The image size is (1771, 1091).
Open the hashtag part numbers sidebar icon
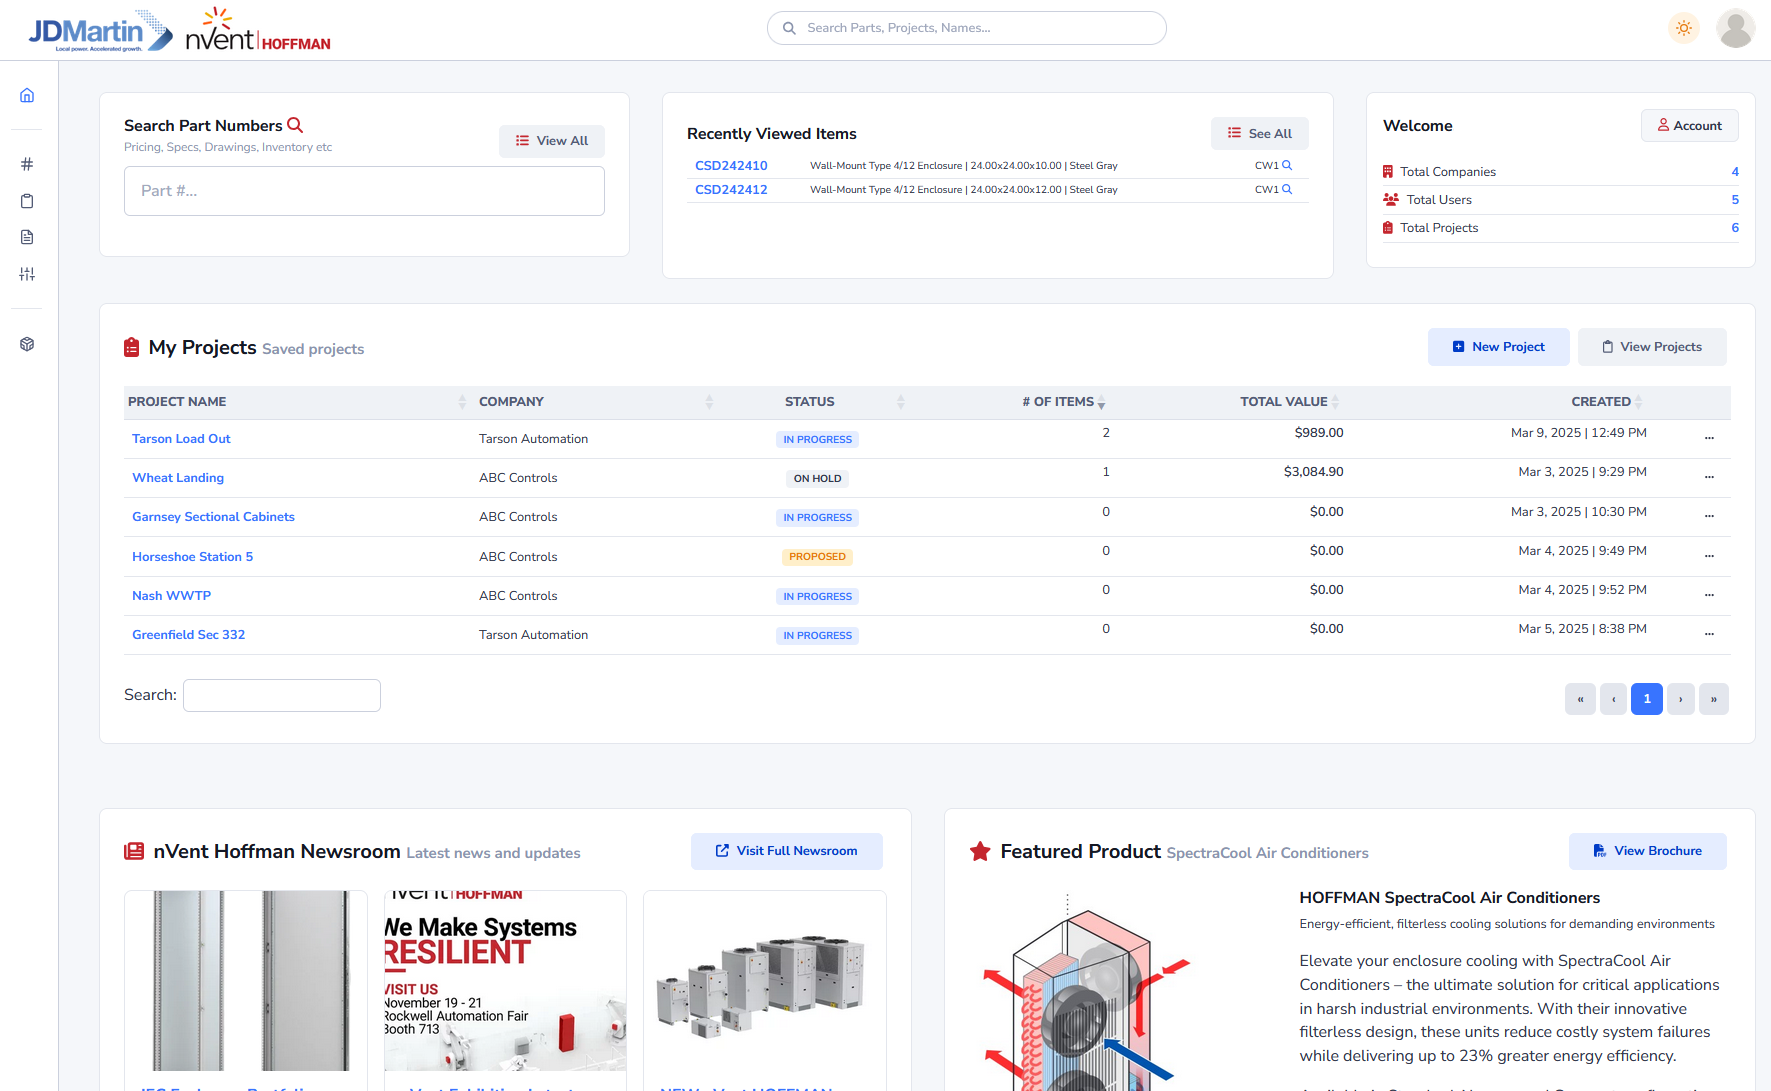pyautogui.click(x=27, y=164)
